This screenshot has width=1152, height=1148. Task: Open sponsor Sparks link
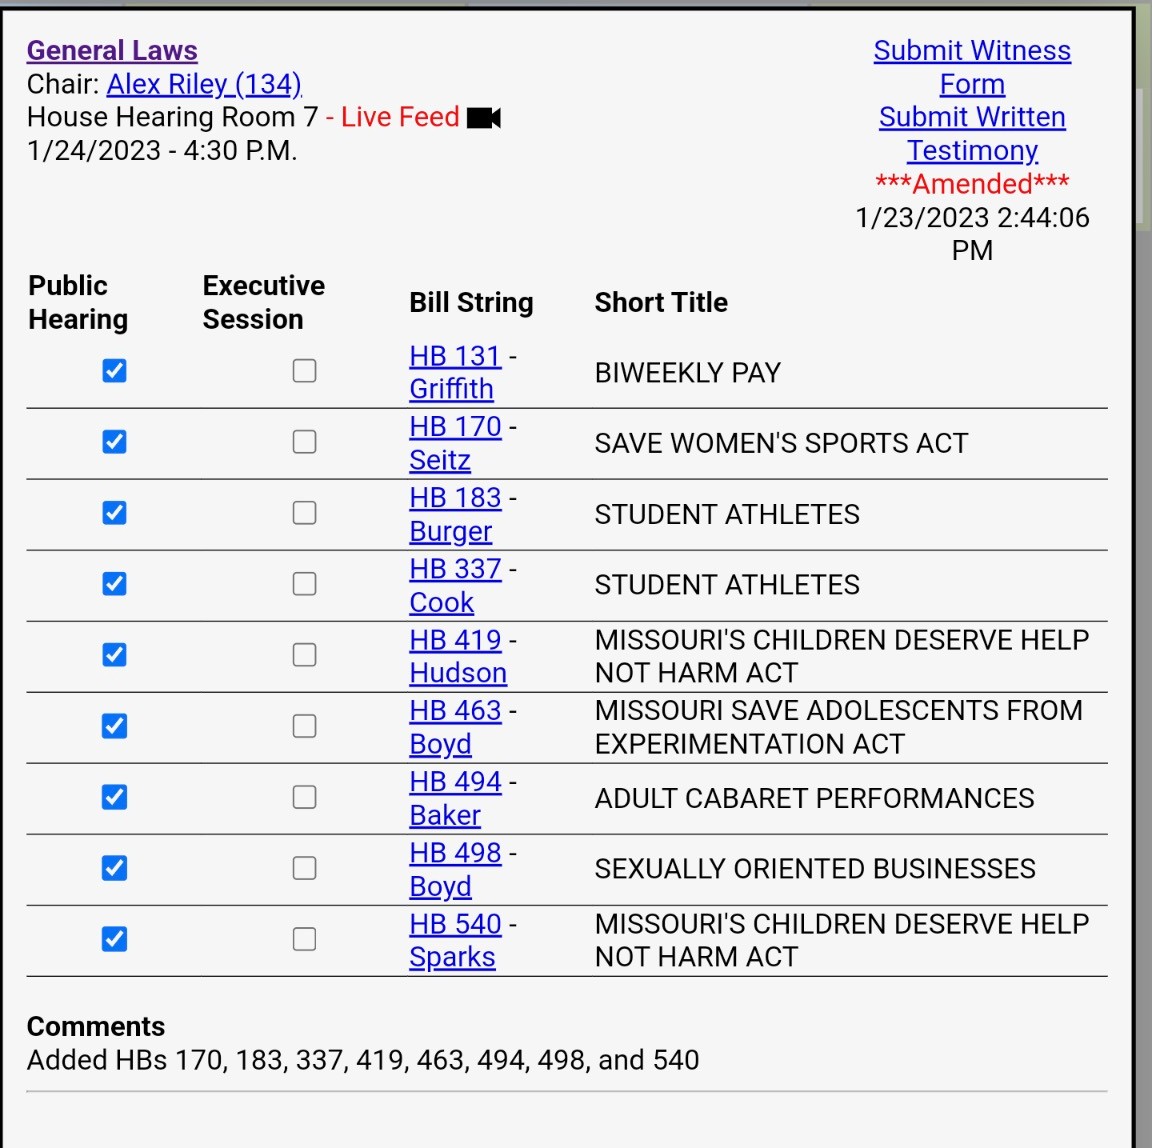[x=453, y=958]
